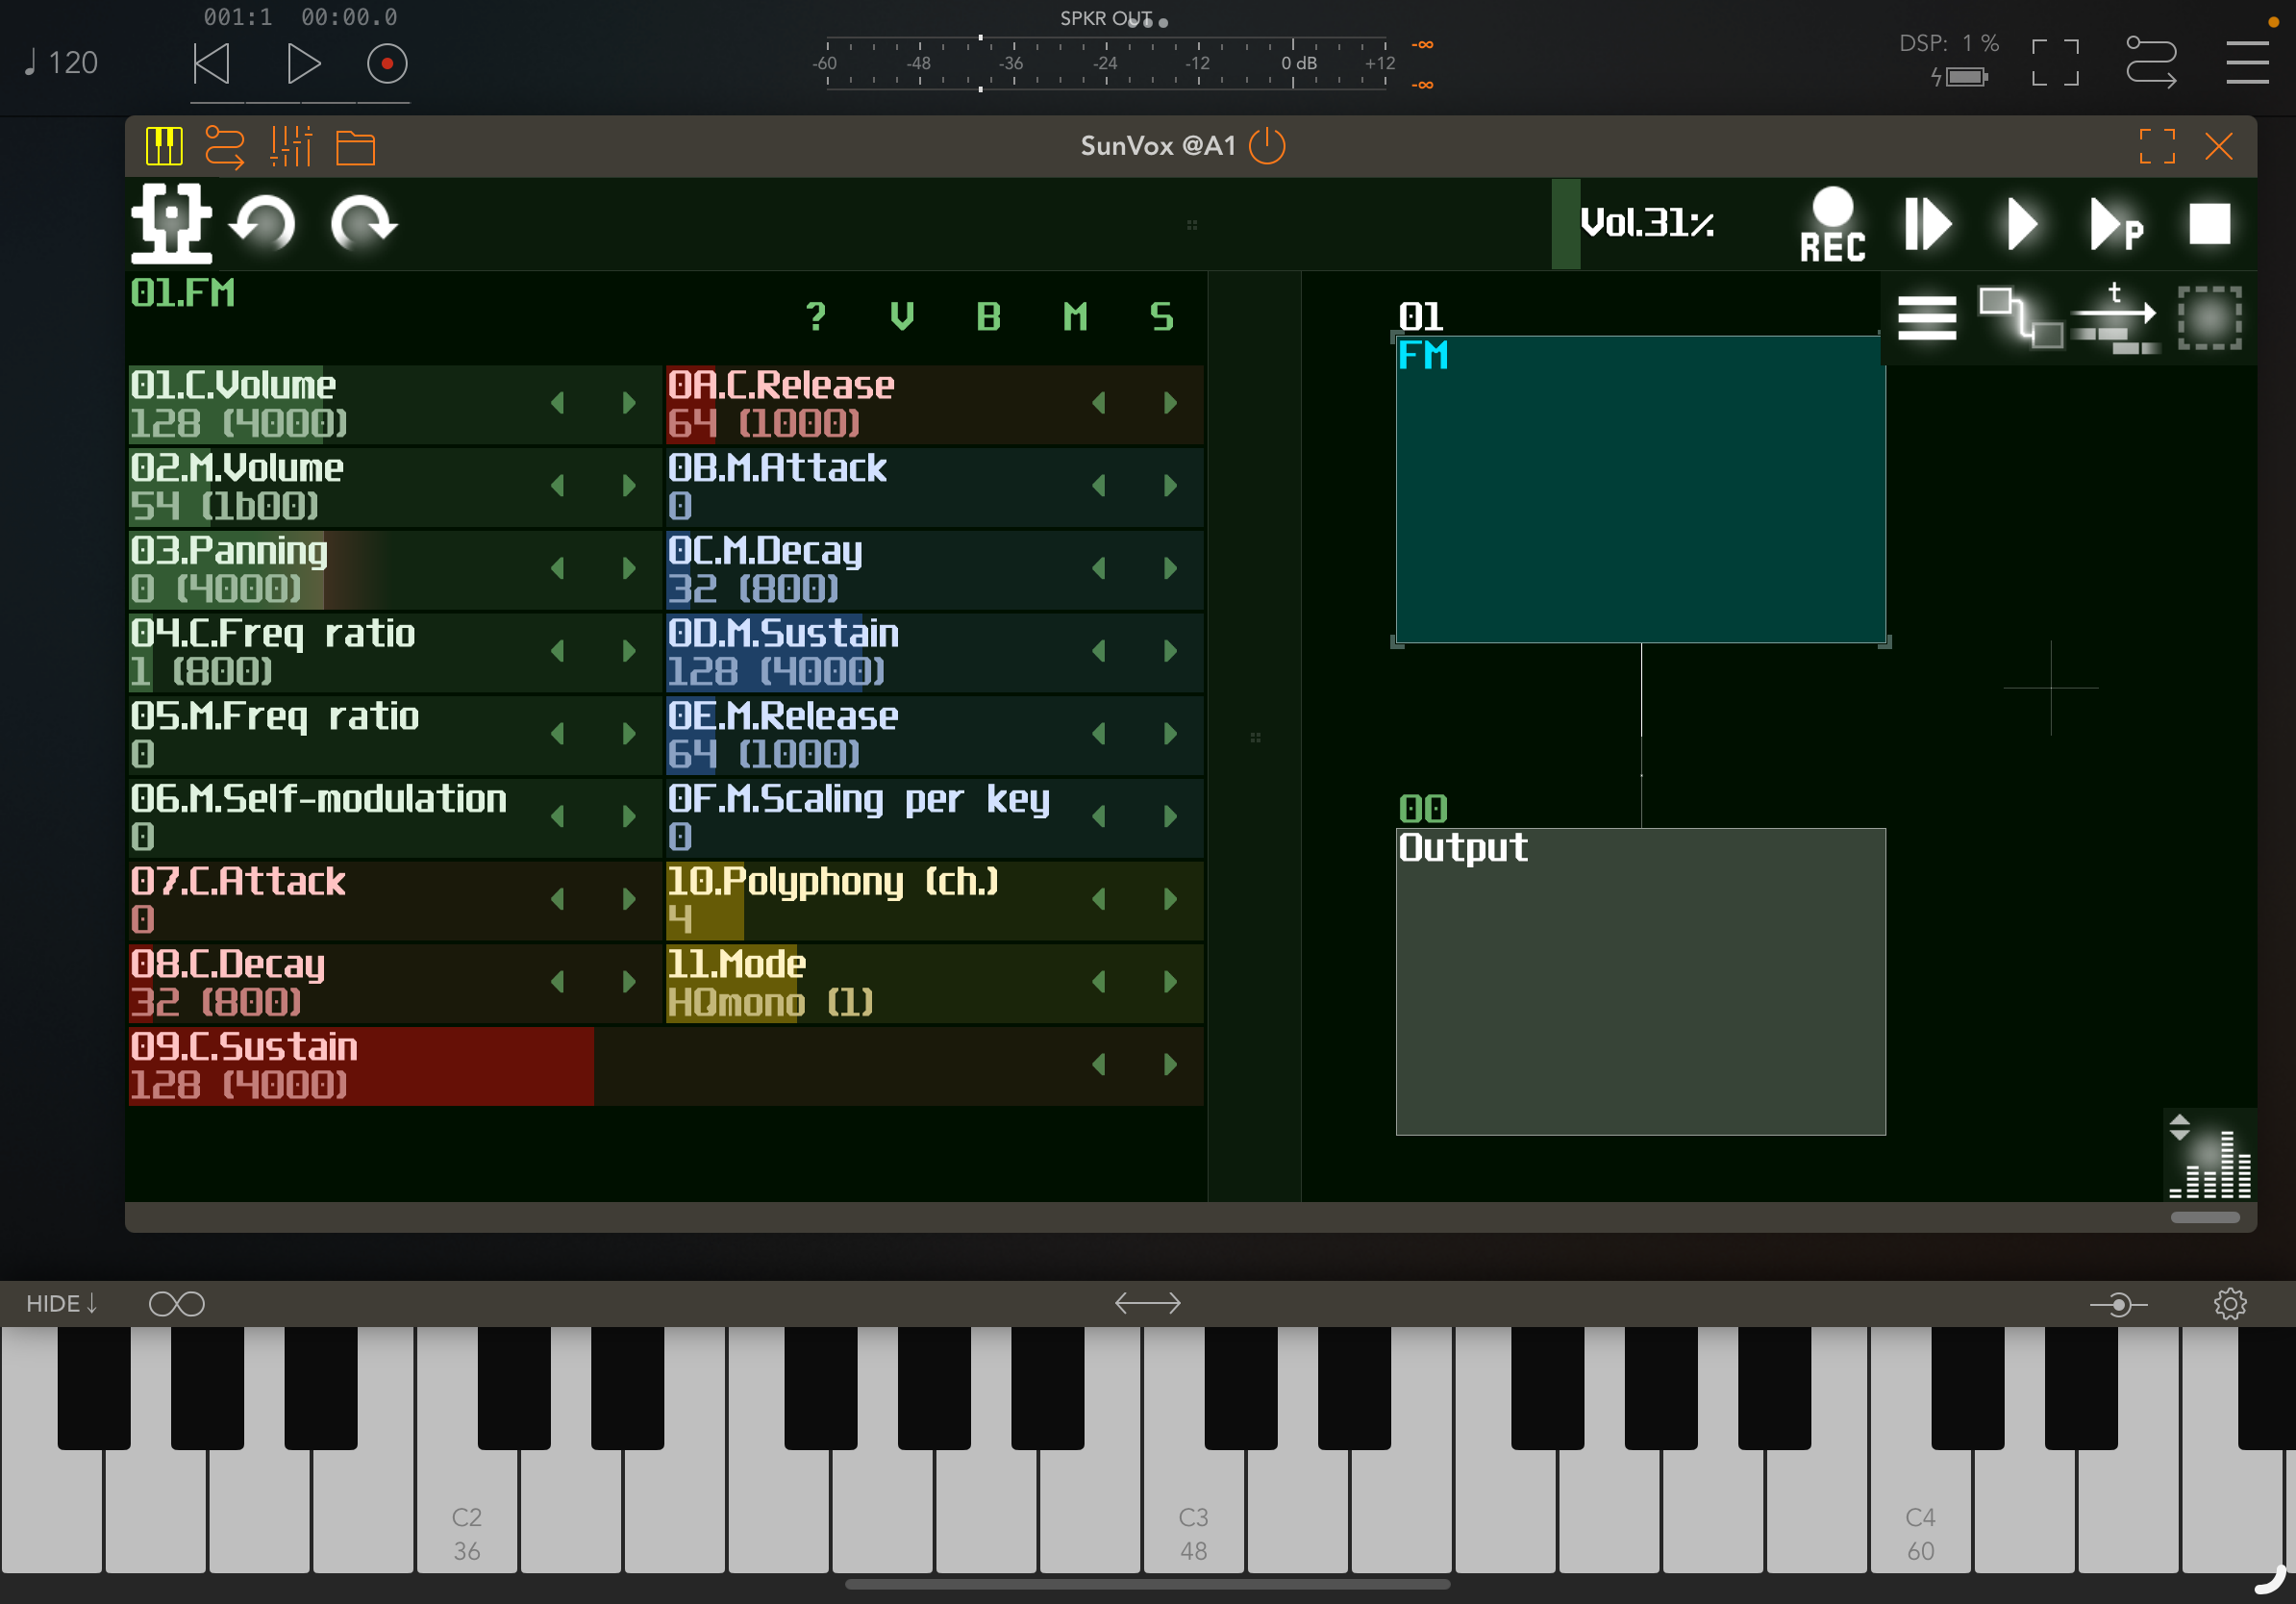Toggle B bypass for FM module
Image resolution: width=2296 pixels, height=1604 pixels.
tap(988, 317)
